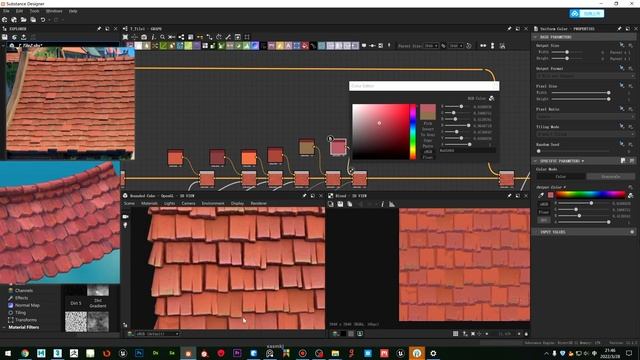Click Invert in the color editor
The width and height of the screenshot is (640, 360).
pos(427,129)
